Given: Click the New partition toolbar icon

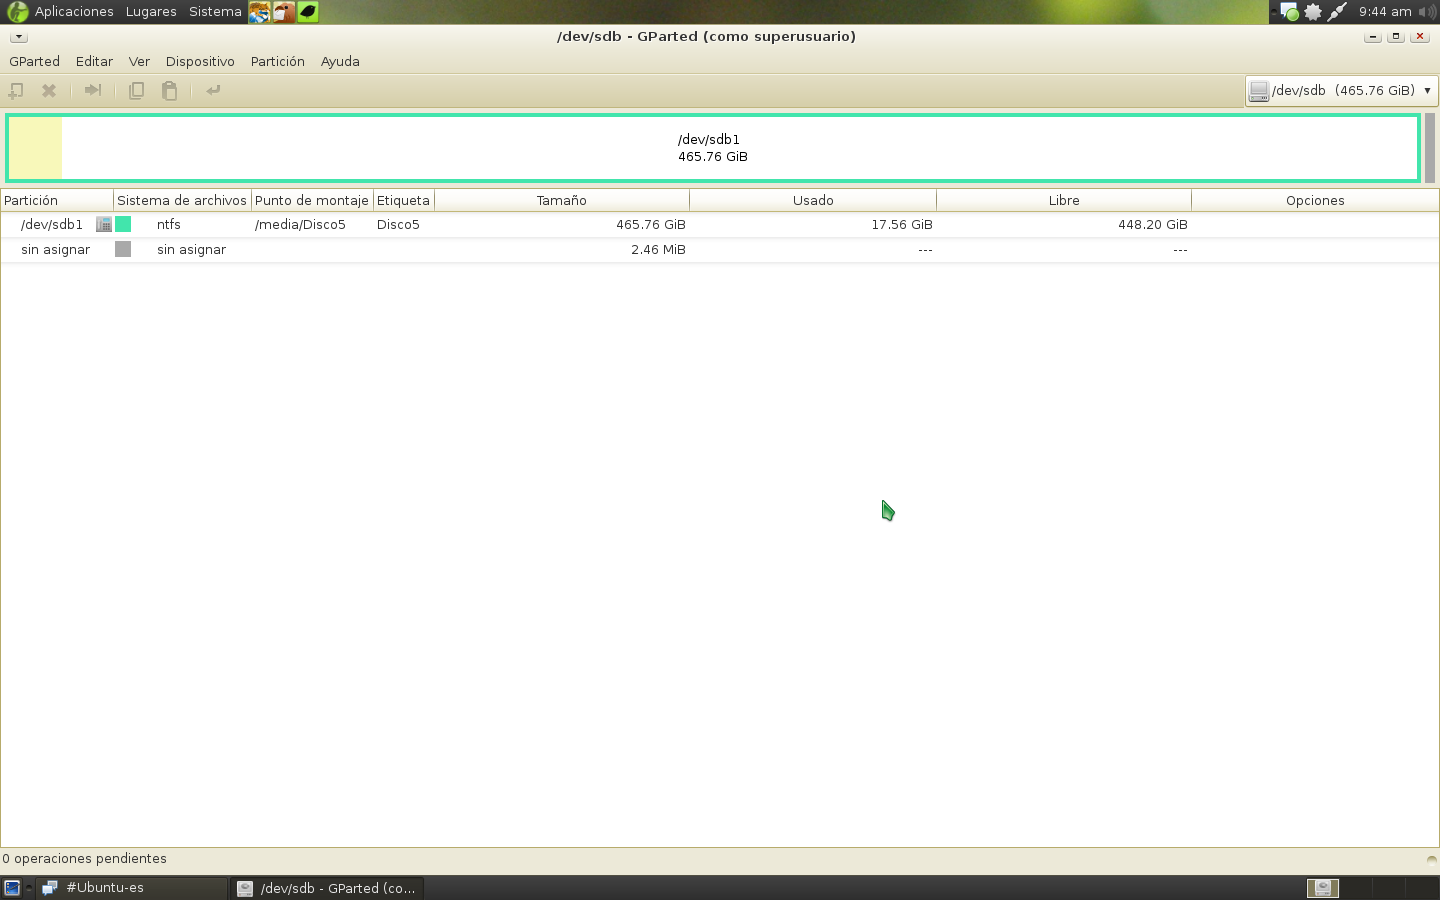Looking at the screenshot, I should 16,90.
